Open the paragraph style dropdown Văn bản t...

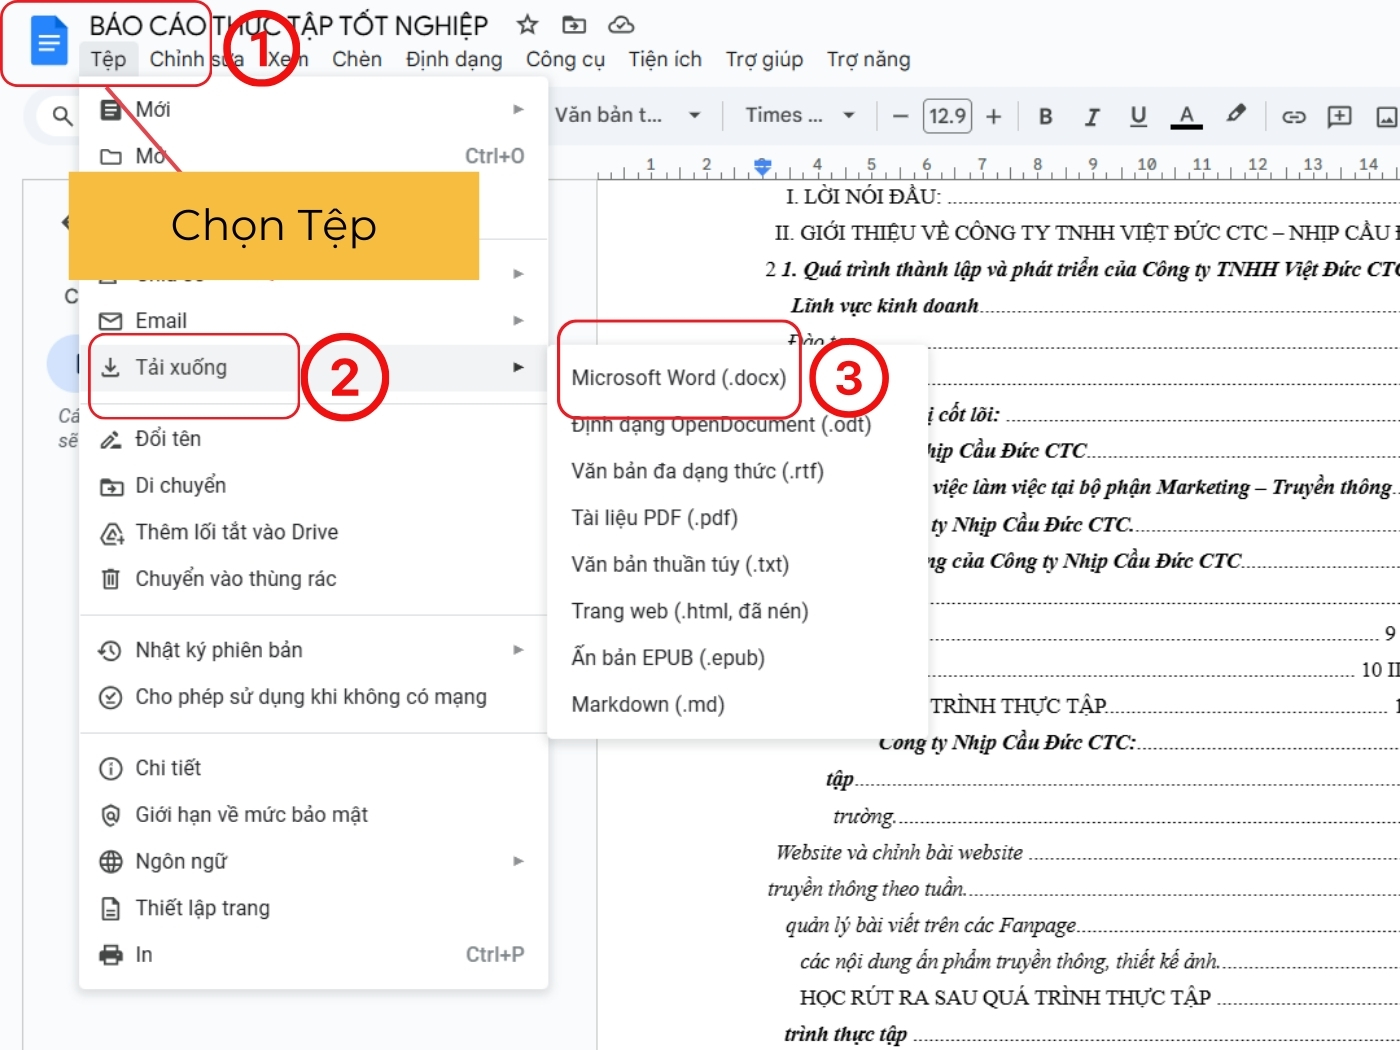[627, 115]
